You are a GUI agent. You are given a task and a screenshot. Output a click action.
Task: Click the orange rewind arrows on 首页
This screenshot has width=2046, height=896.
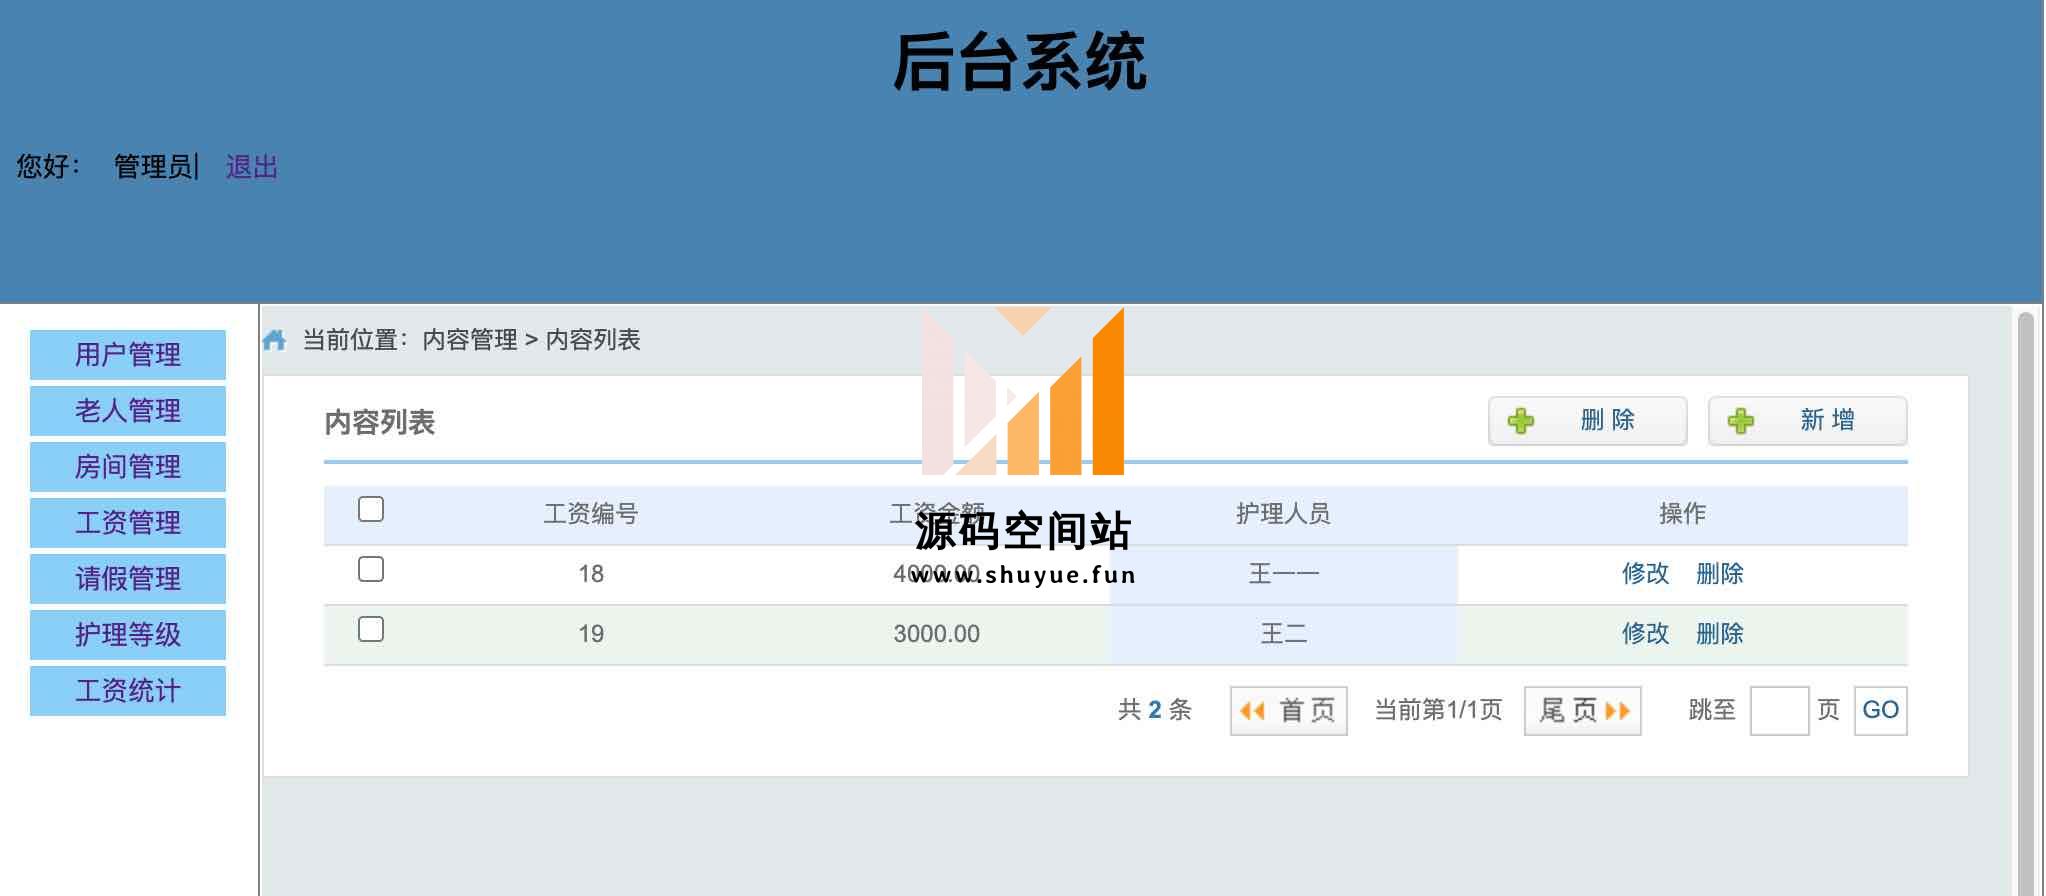point(1252,711)
